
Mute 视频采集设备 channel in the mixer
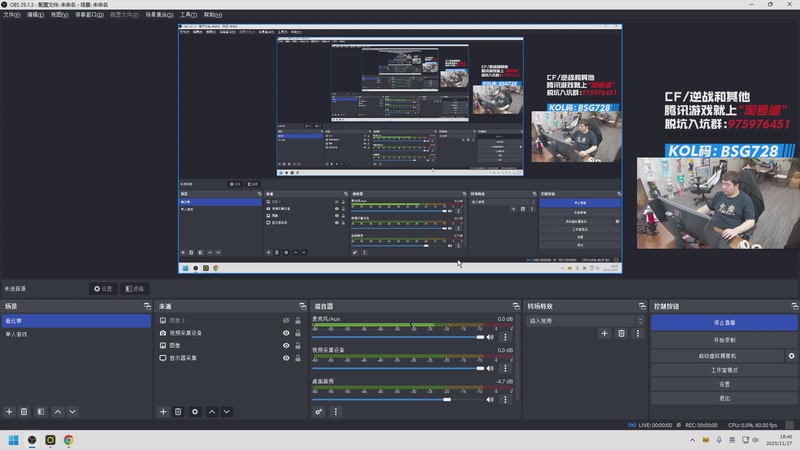coord(490,368)
